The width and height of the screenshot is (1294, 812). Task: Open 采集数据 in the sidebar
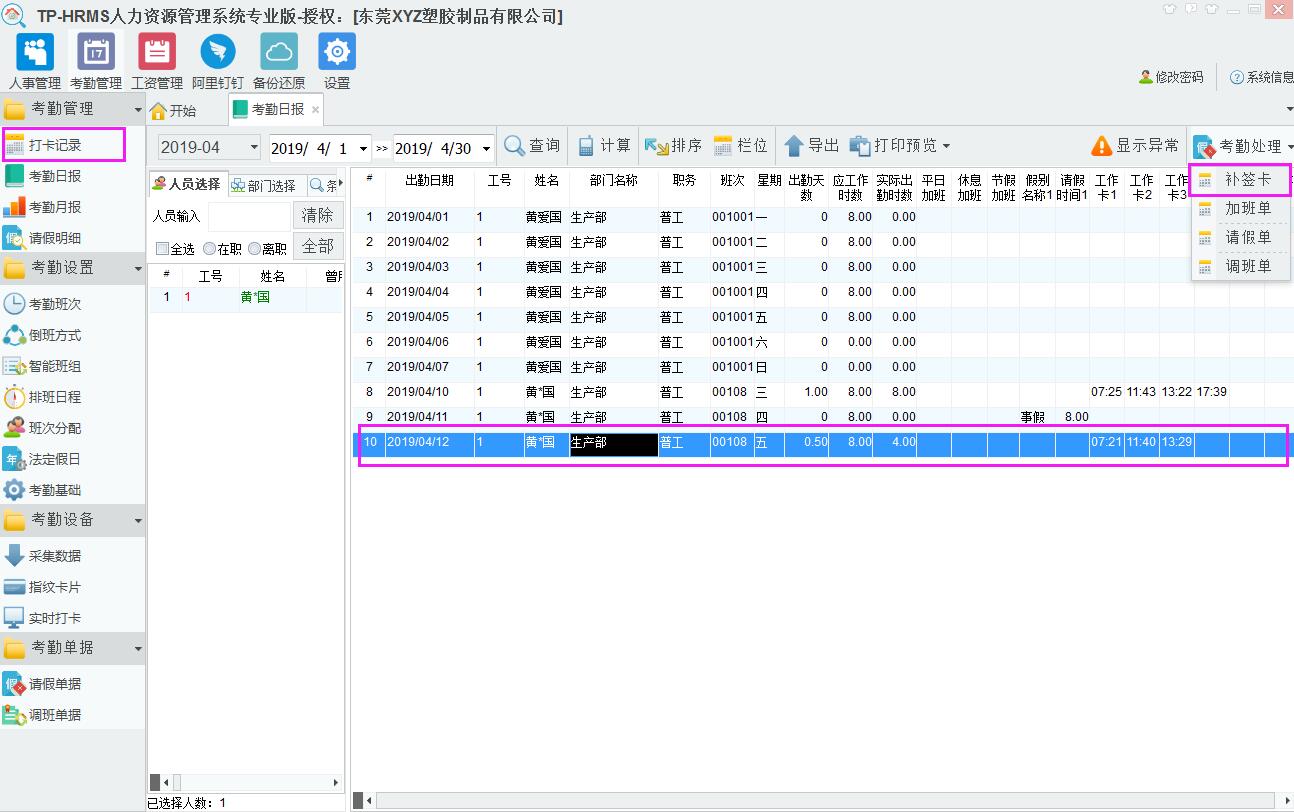click(55, 556)
